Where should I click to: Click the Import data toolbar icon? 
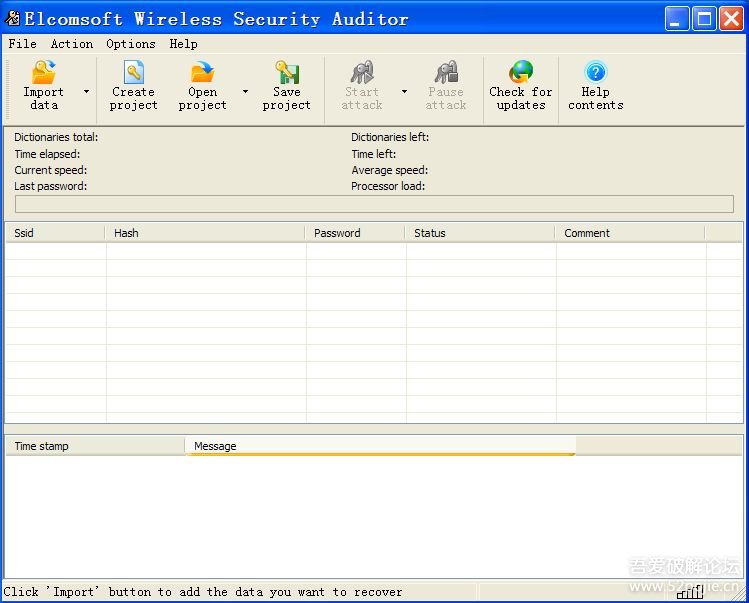tap(44, 72)
